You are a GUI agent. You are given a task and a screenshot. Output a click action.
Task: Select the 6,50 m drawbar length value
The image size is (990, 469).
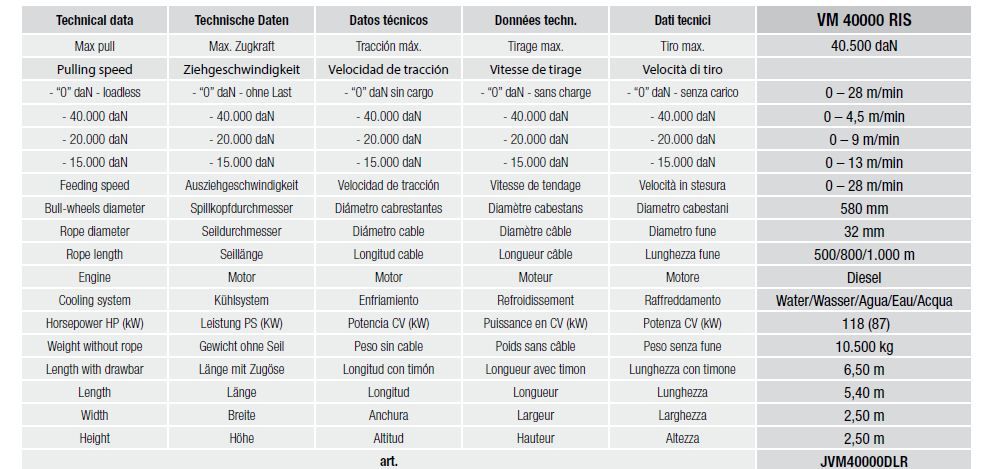point(864,369)
